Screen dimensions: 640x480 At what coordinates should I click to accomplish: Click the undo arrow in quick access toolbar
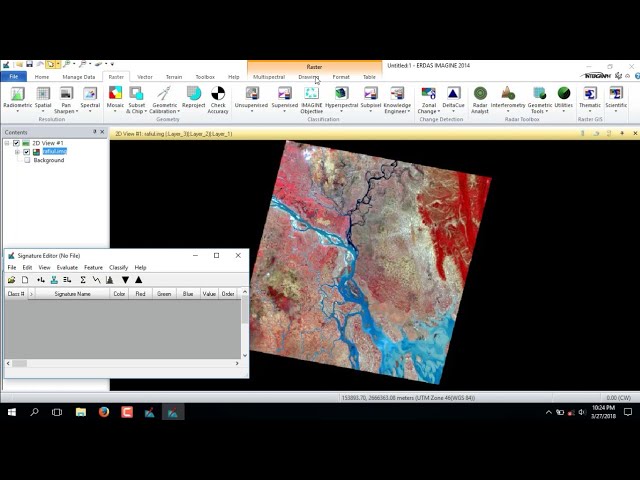[x=40, y=64]
